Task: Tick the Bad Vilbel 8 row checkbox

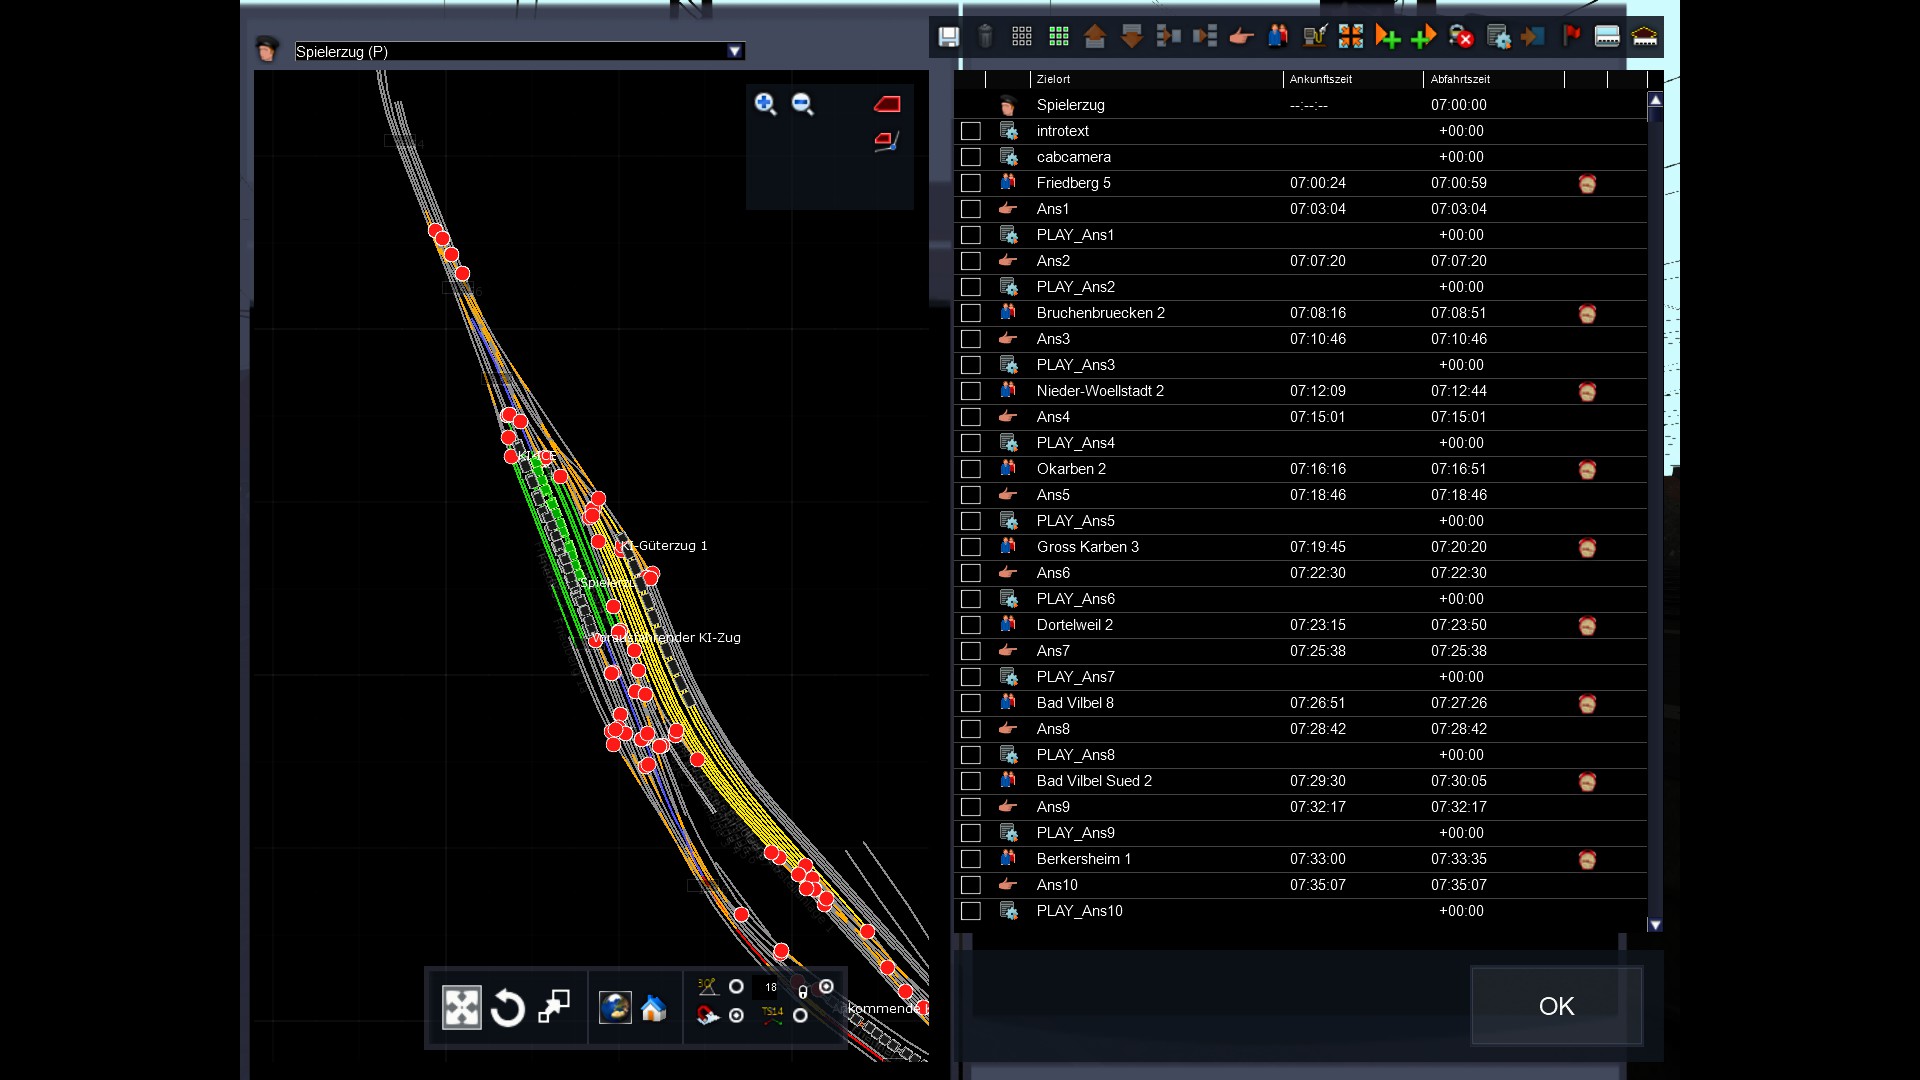Action: (x=970, y=703)
